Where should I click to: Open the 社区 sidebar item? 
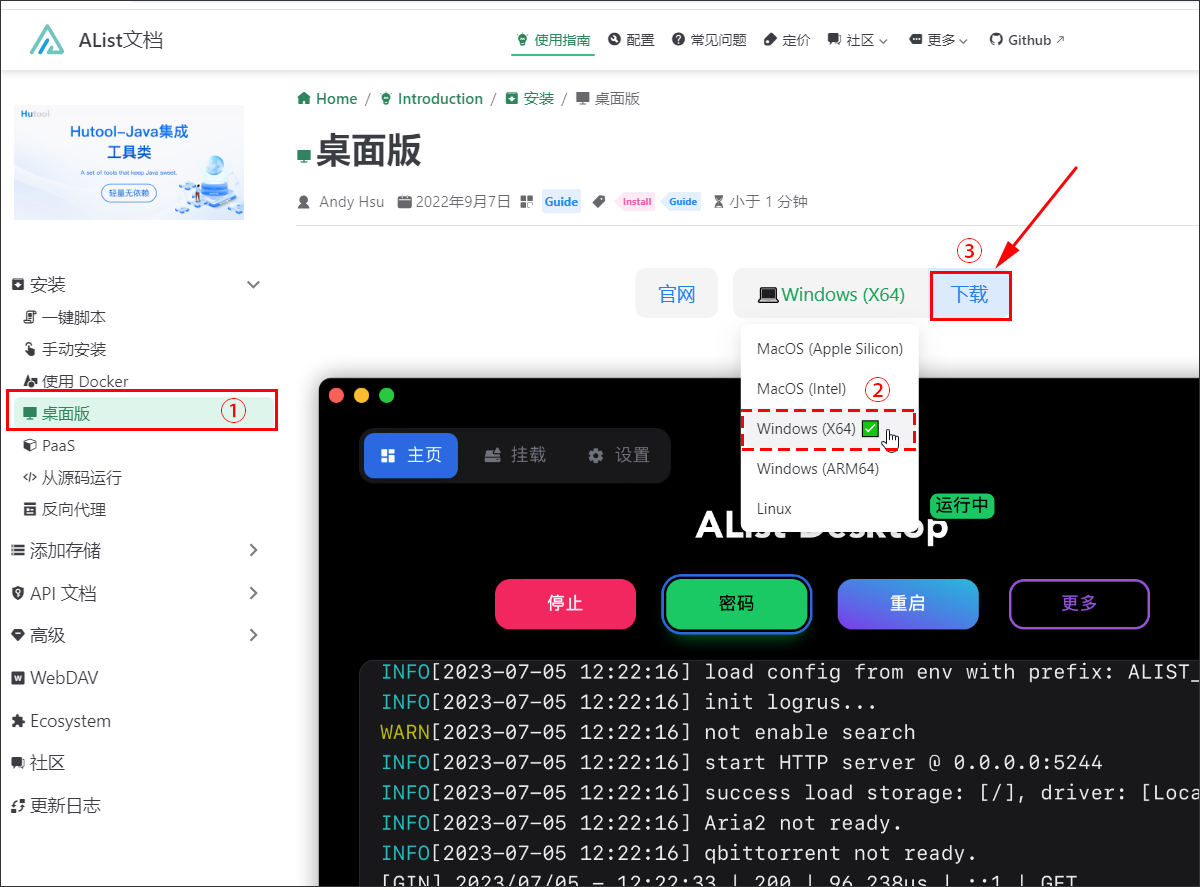[x=38, y=763]
